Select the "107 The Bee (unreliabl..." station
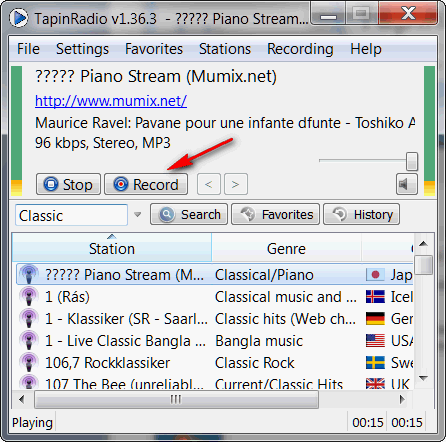 [x=124, y=383]
